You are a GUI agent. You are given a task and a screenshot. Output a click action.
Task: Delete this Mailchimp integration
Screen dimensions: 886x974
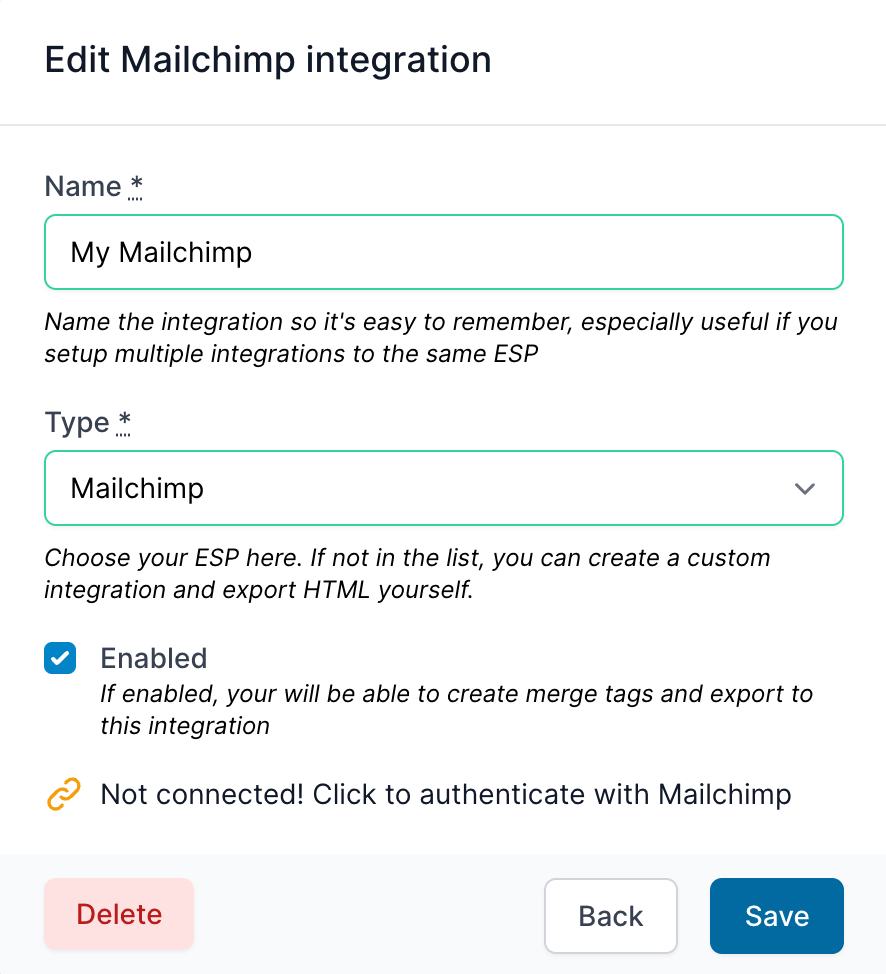point(118,915)
